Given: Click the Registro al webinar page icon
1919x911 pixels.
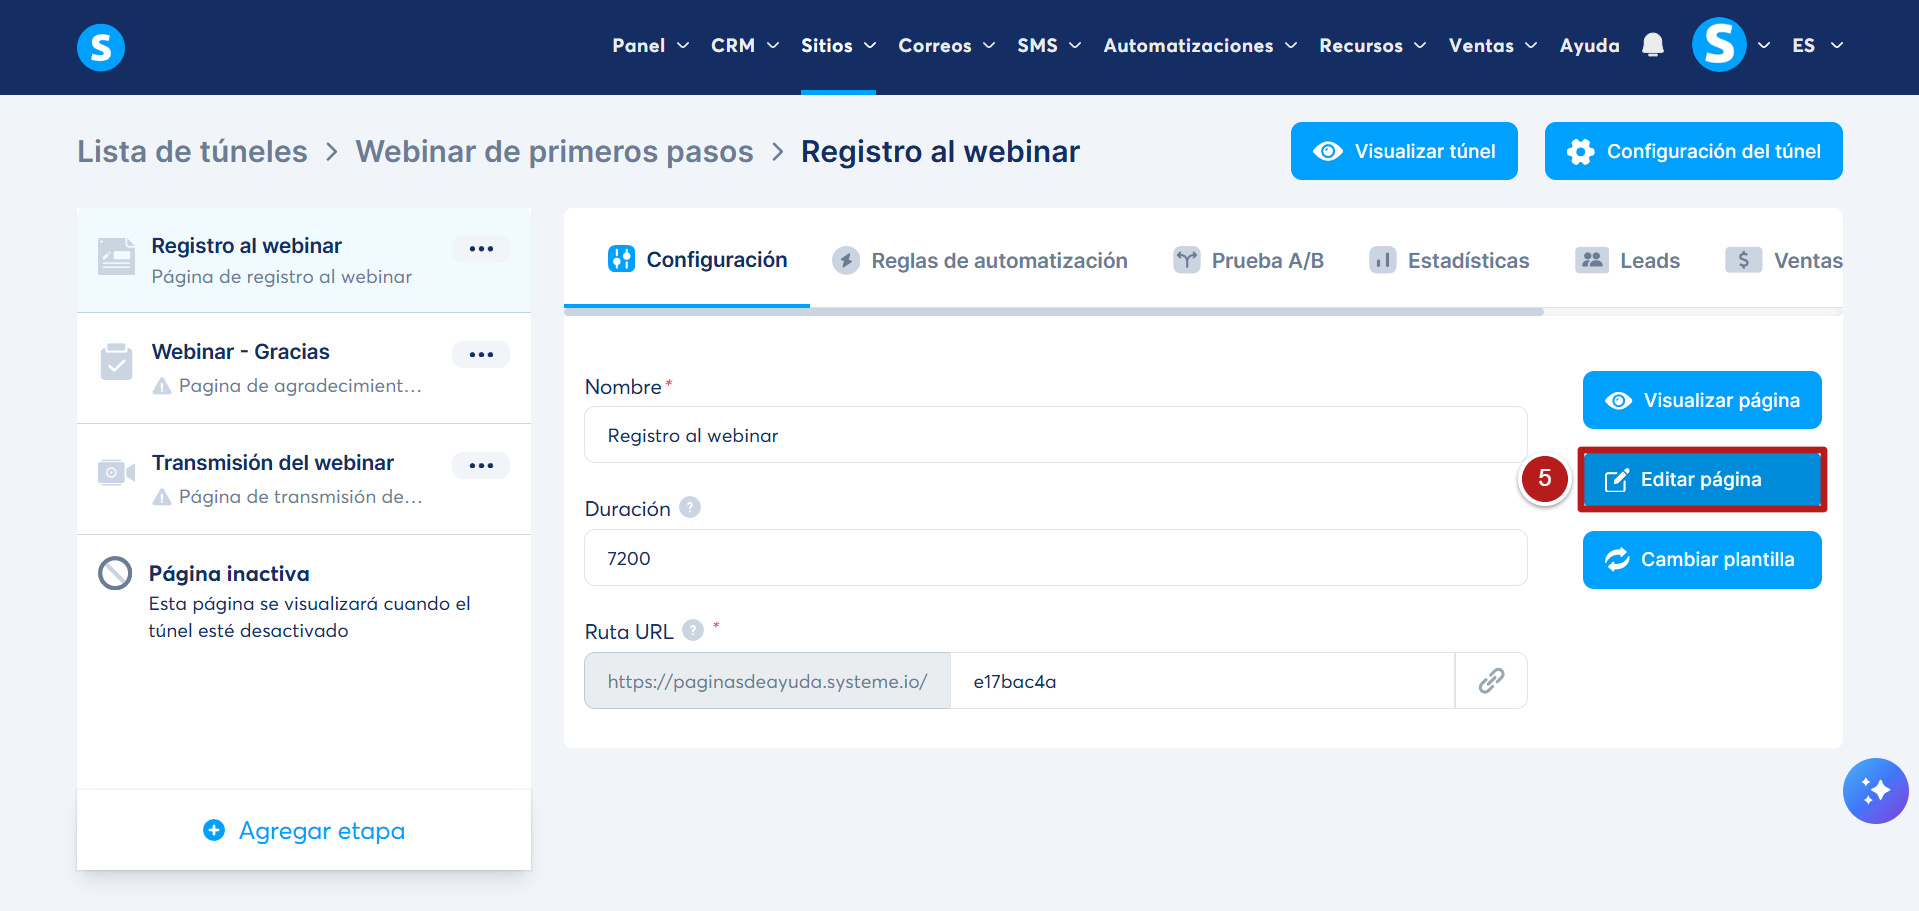Looking at the screenshot, I should point(116,256).
